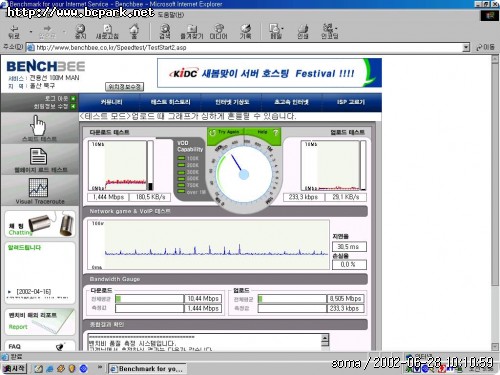This screenshot has width=500, height=375.
Task: Click the Internet Explorer quick launch icon
Action: pos(50,368)
